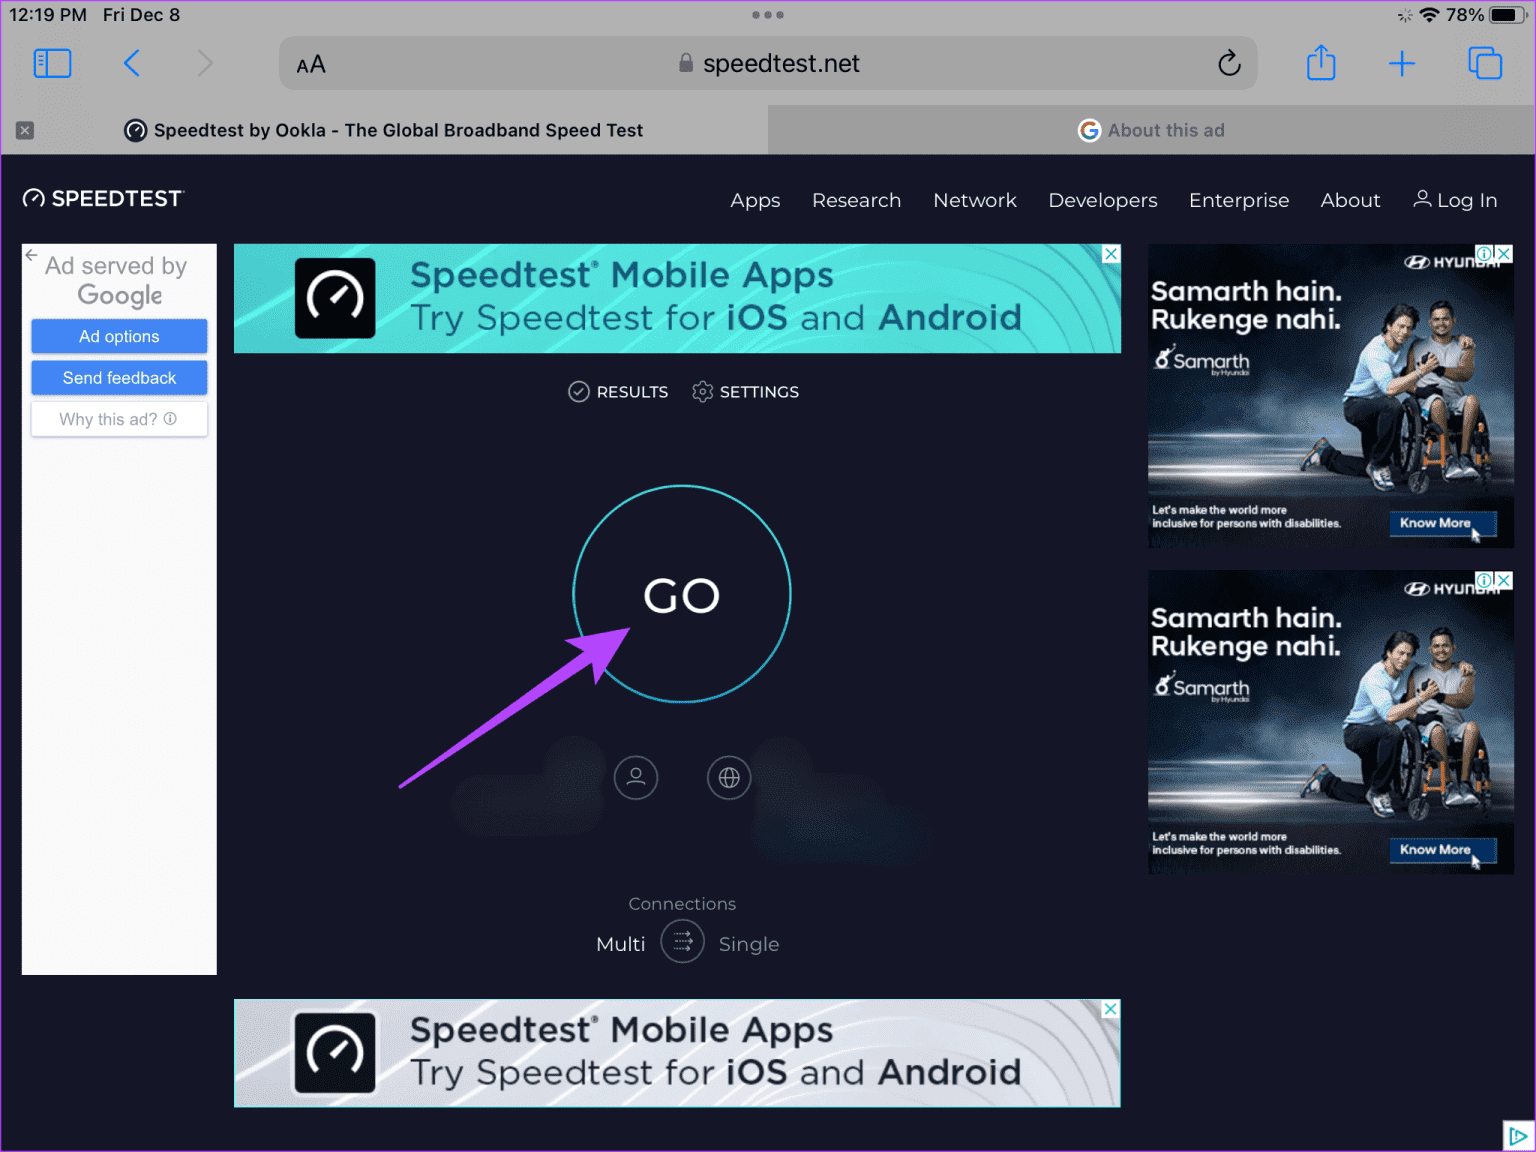Toggle Multi/Single connections switch
This screenshot has width=1536, height=1152.
682,942
